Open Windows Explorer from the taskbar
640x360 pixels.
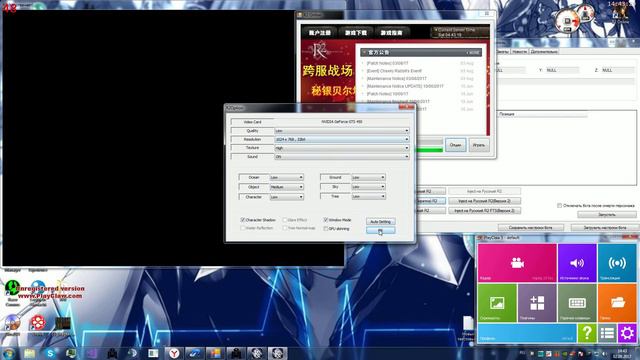point(29,353)
